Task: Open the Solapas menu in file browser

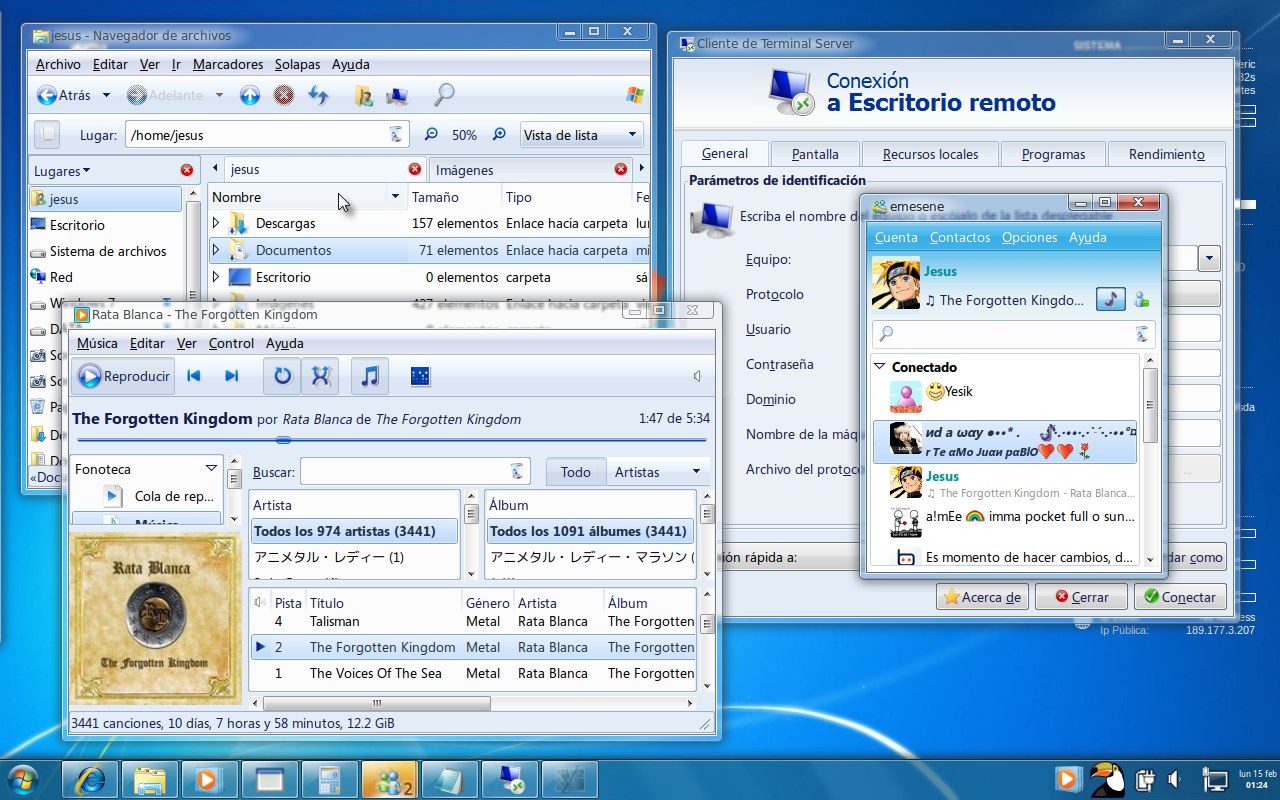Action: click(x=298, y=64)
